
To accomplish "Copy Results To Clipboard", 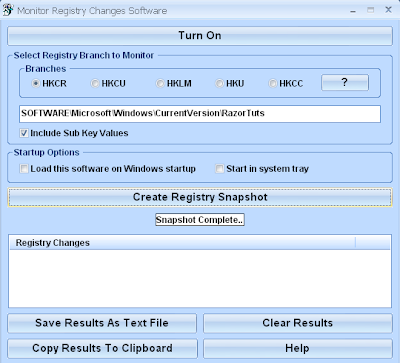I will (102, 348).
